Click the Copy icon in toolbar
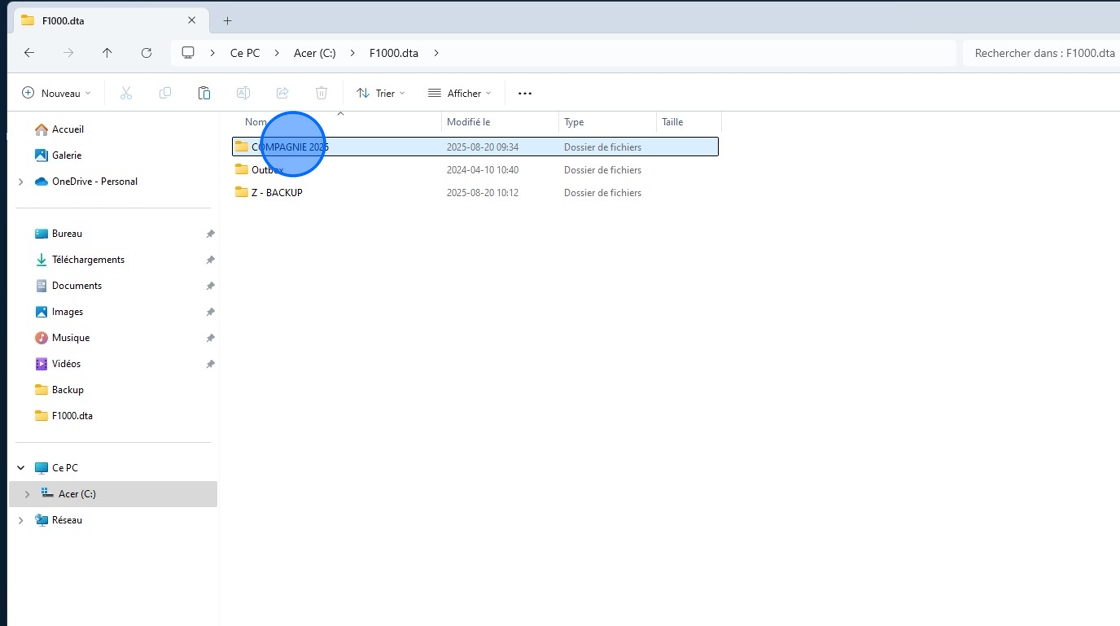 [165, 93]
